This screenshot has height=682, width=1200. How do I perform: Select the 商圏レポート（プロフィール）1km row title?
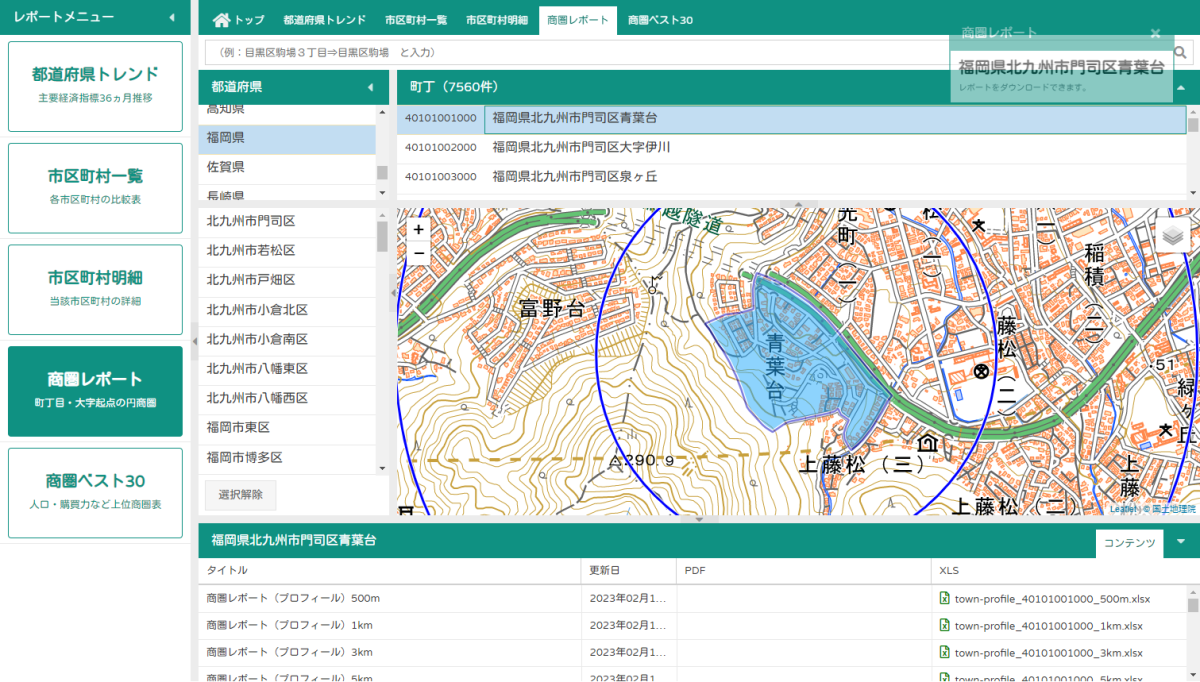click(290, 626)
